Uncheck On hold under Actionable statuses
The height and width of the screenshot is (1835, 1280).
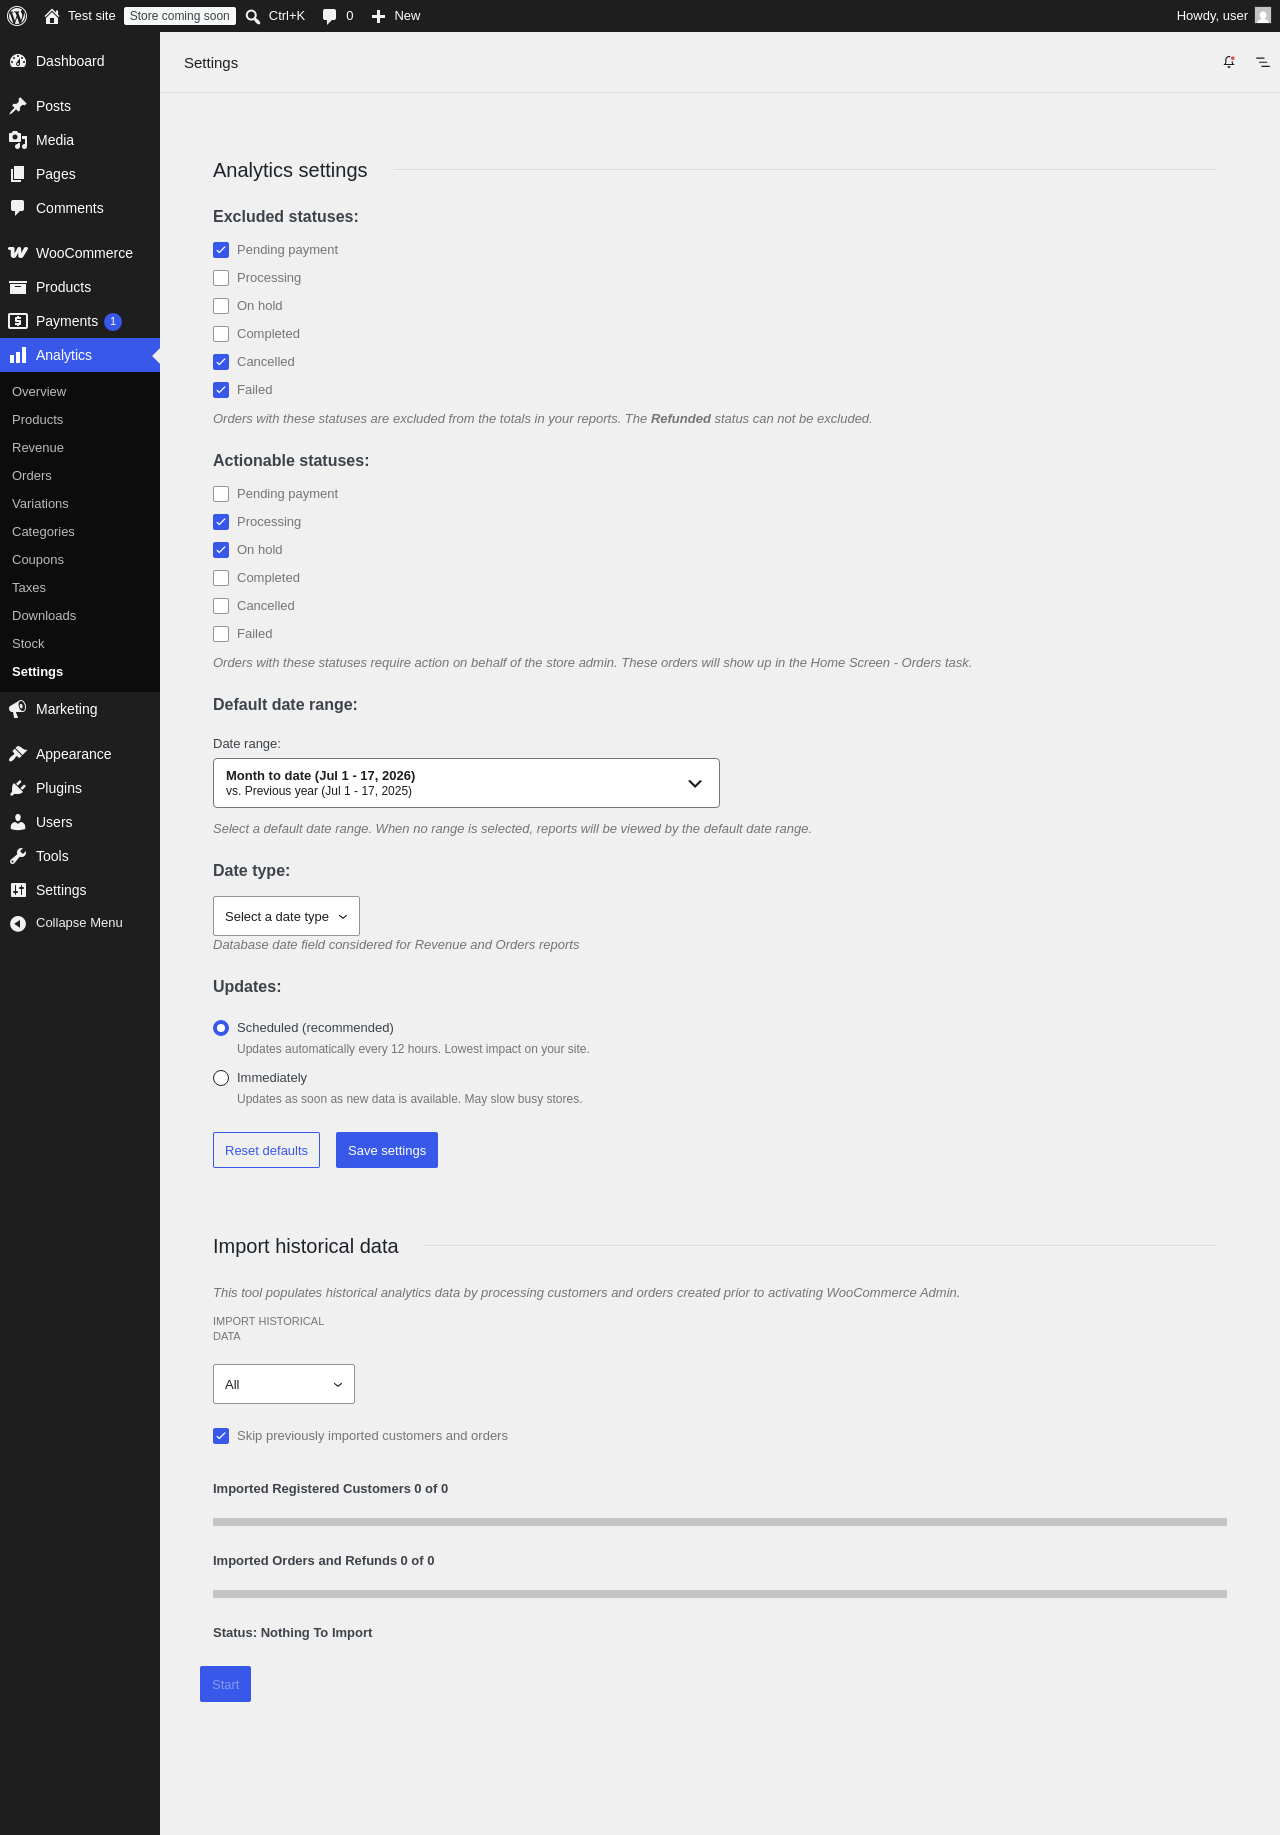point(221,550)
